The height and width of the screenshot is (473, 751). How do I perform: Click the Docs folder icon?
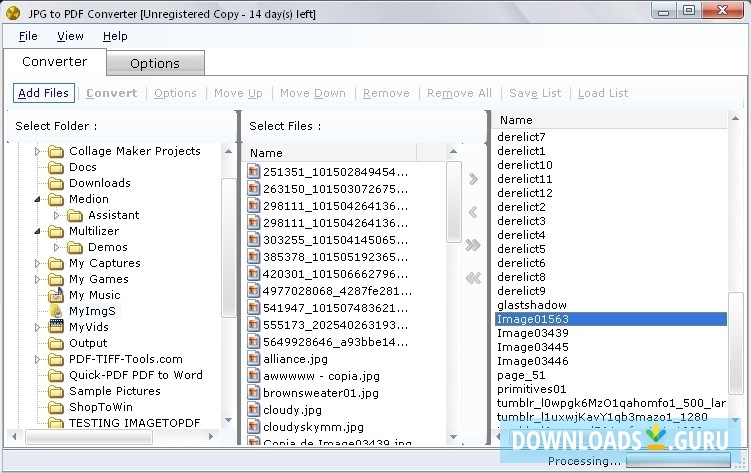56,167
